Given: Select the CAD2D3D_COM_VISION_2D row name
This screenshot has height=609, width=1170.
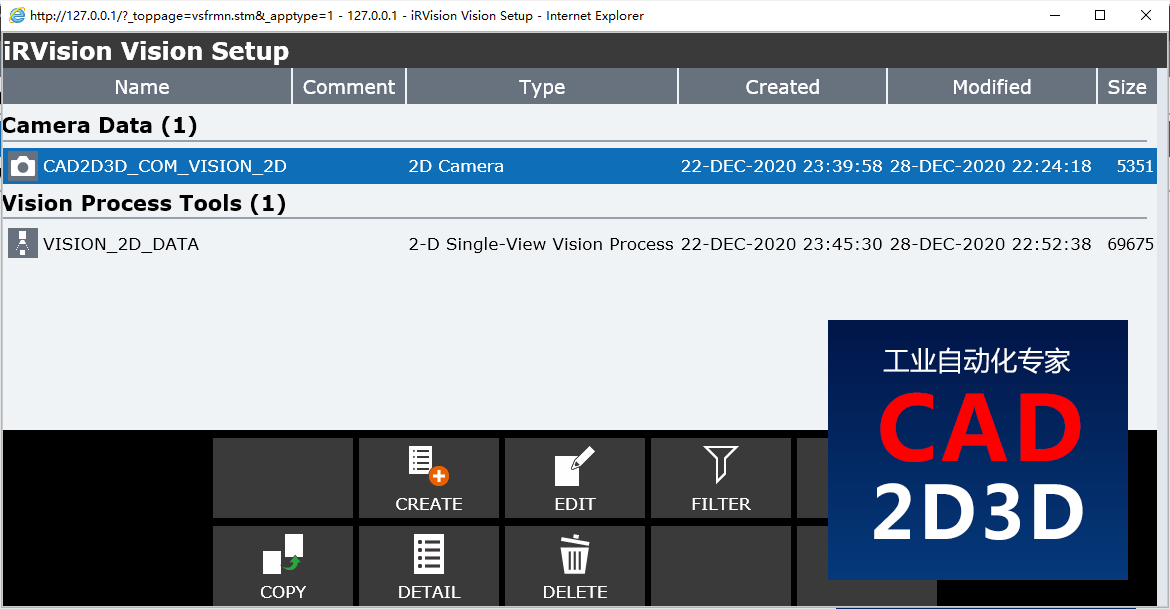Looking at the screenshot, I should pyautogui.click(x=165, y=166).
